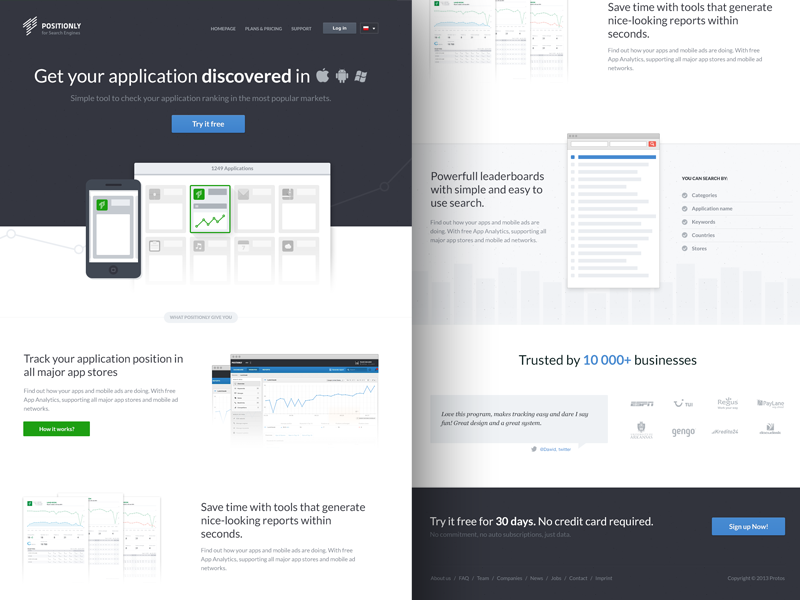The width and height of the screenshot is (800, 600).
Task: Click the check mark next to Categories
Action: point(685,195)
